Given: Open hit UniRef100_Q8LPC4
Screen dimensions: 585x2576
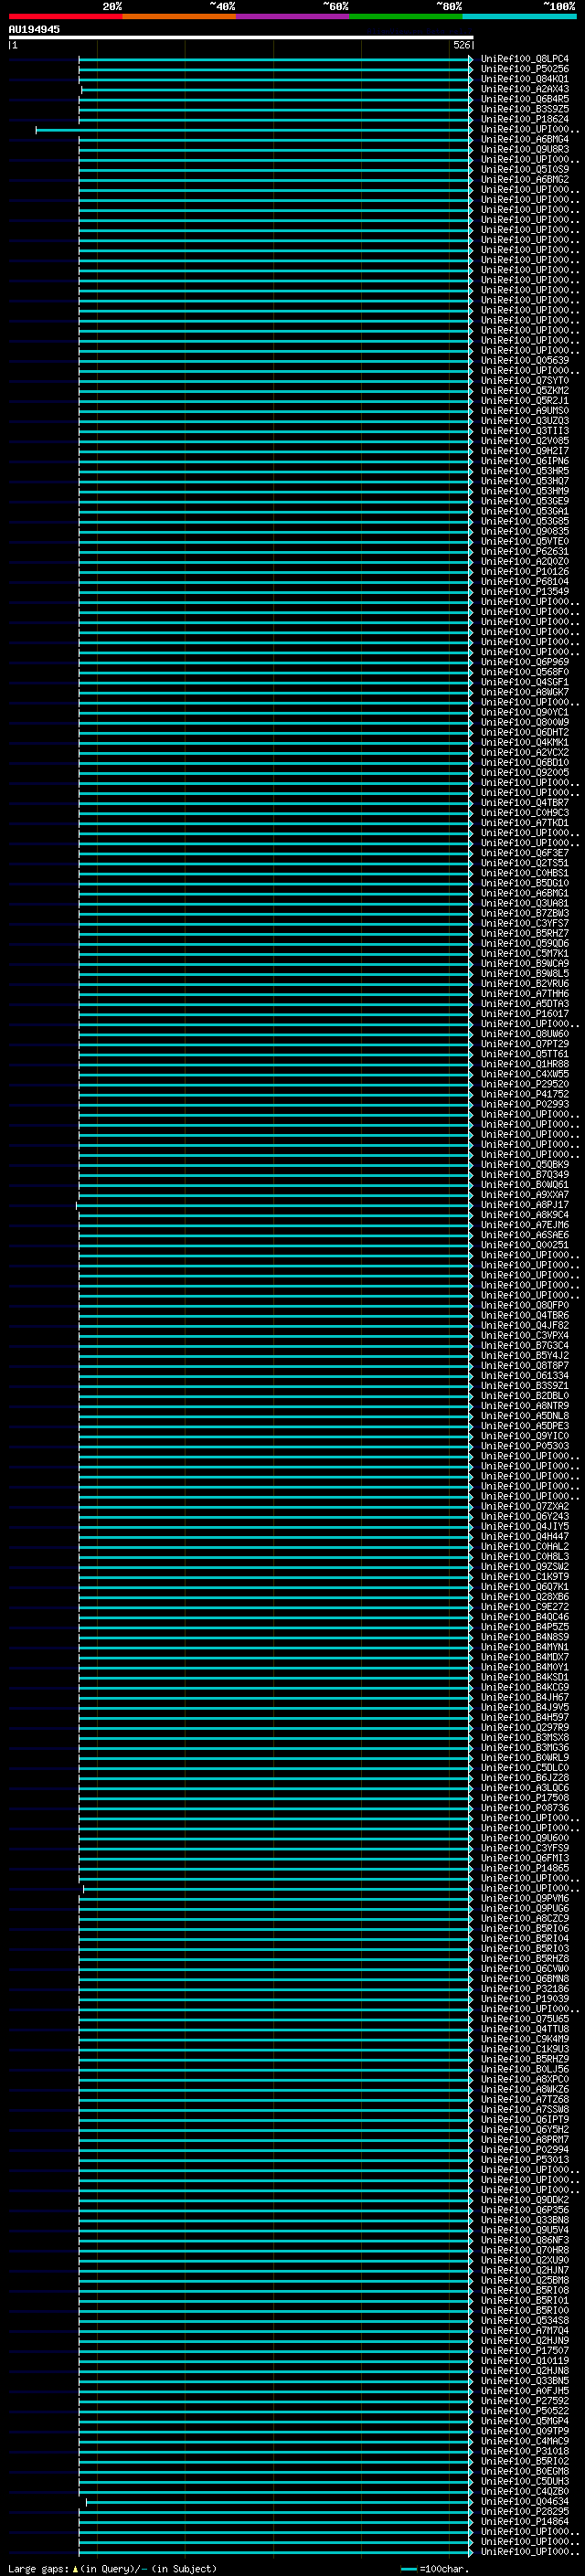Looking at the screenshot, I should [525, 59].
